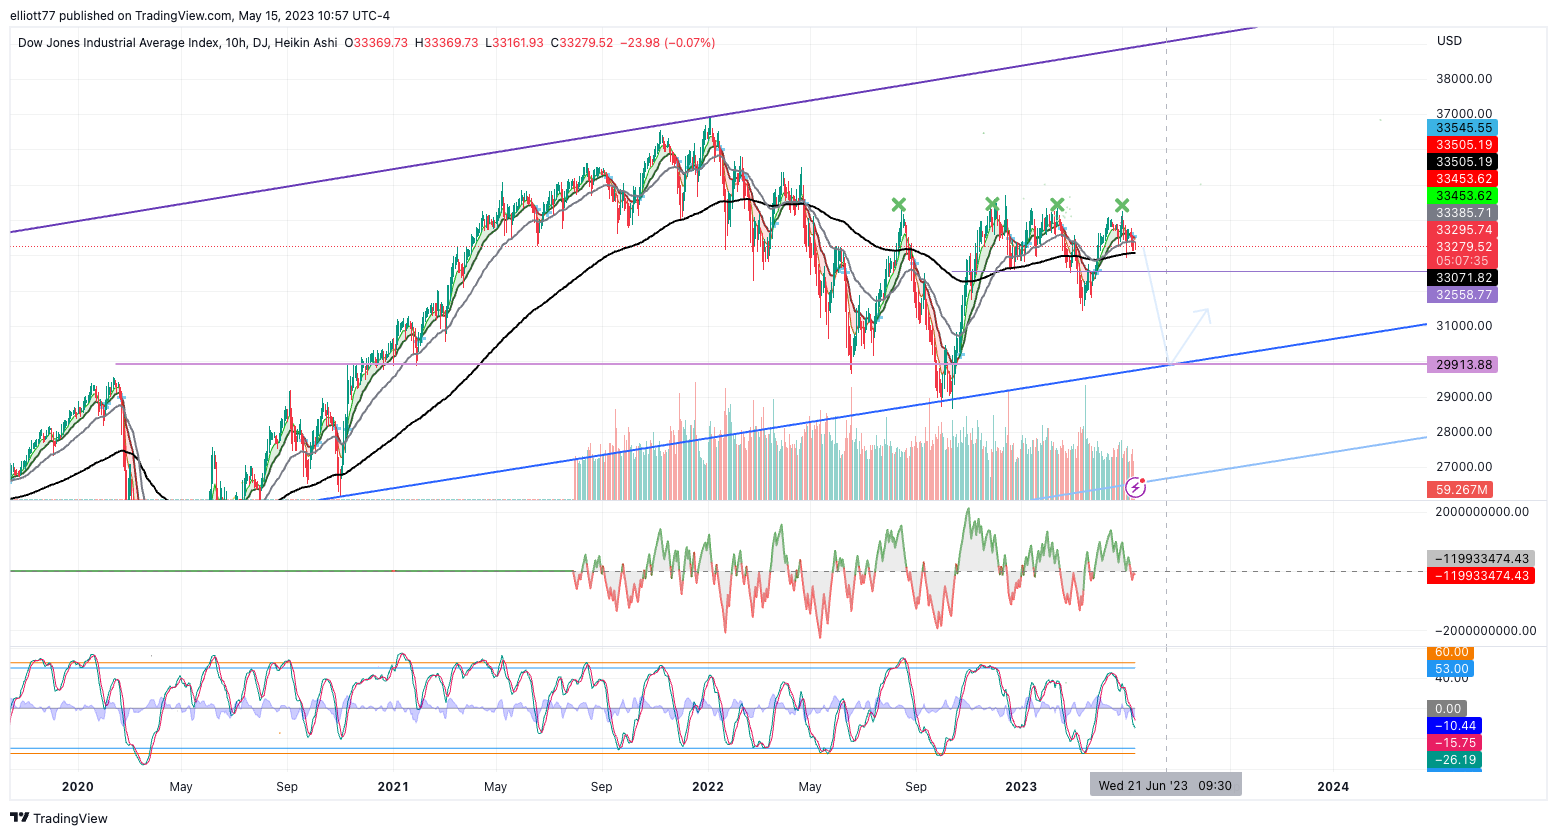Click the black 33071.82 price tag

point(1462,278)
